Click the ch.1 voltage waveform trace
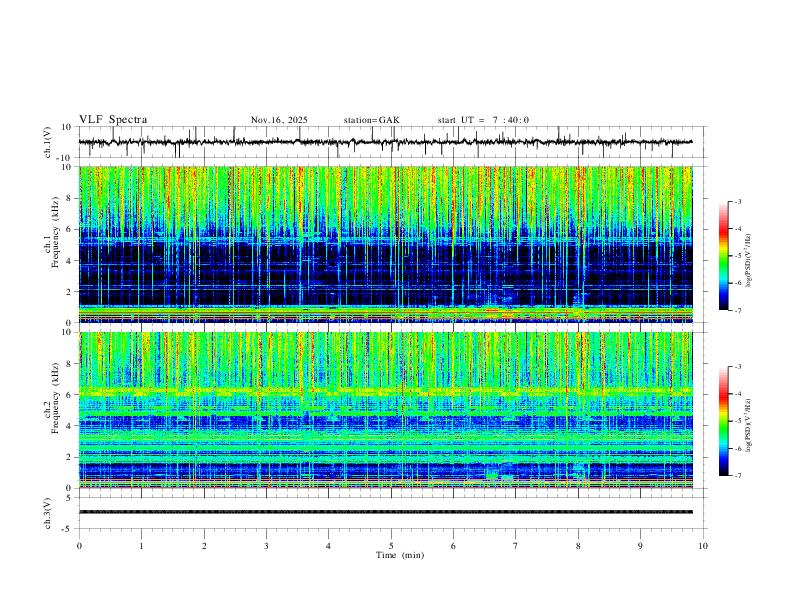Image resolution: width=792 pixels, height=612 pixels. tap(385, 142)
